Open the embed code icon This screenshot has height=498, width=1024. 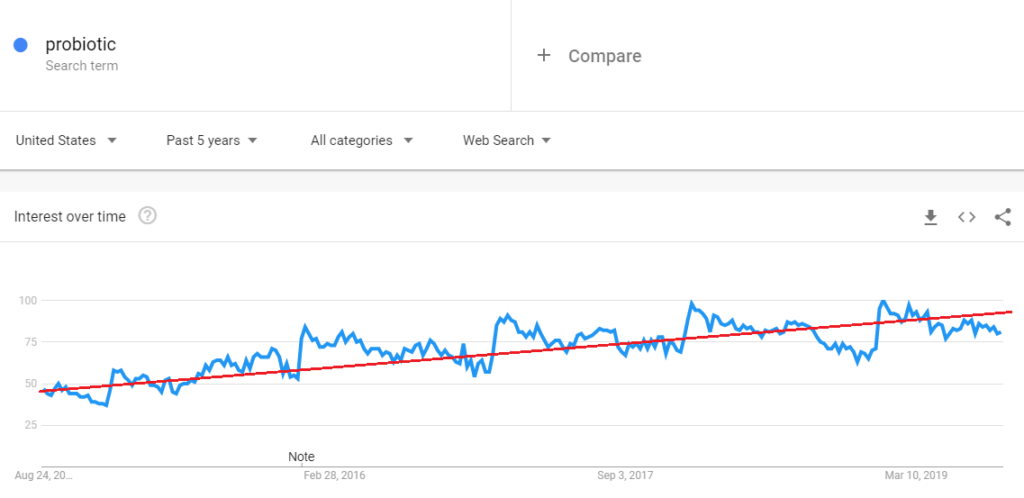pos(967,217)
